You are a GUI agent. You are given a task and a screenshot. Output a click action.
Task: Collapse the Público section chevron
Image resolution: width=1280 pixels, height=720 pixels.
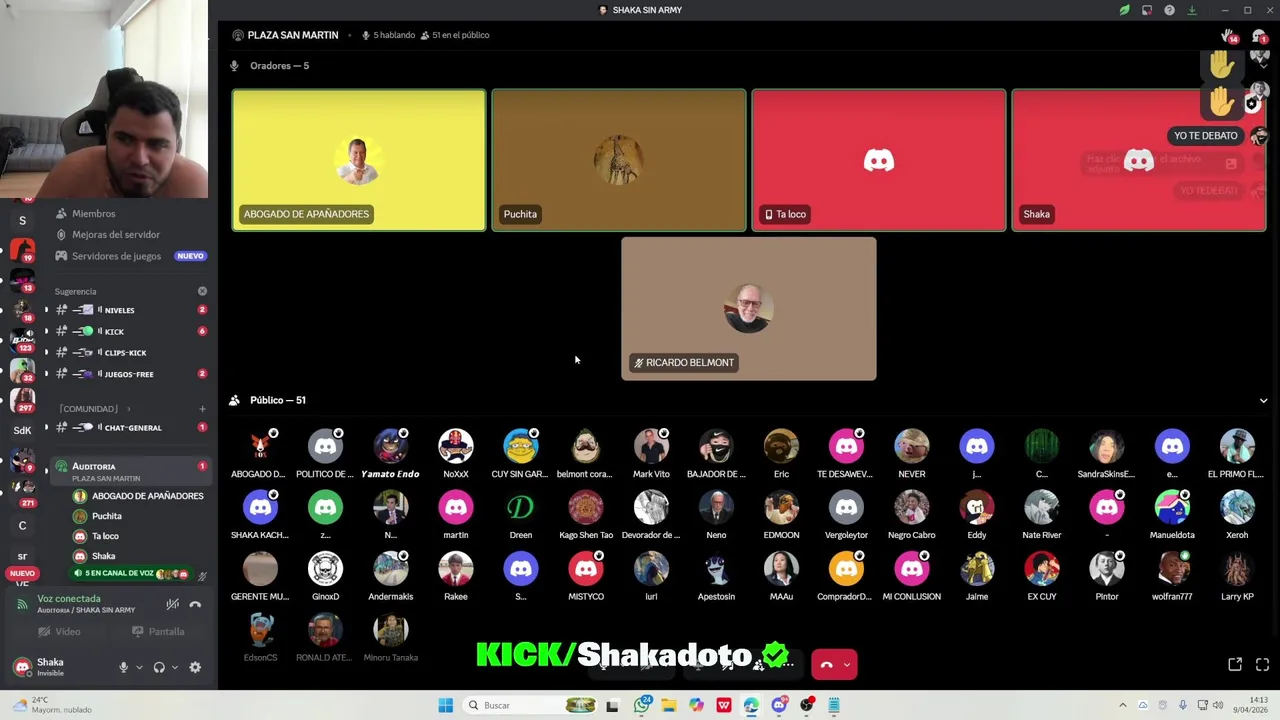[x=1263, y=400]
